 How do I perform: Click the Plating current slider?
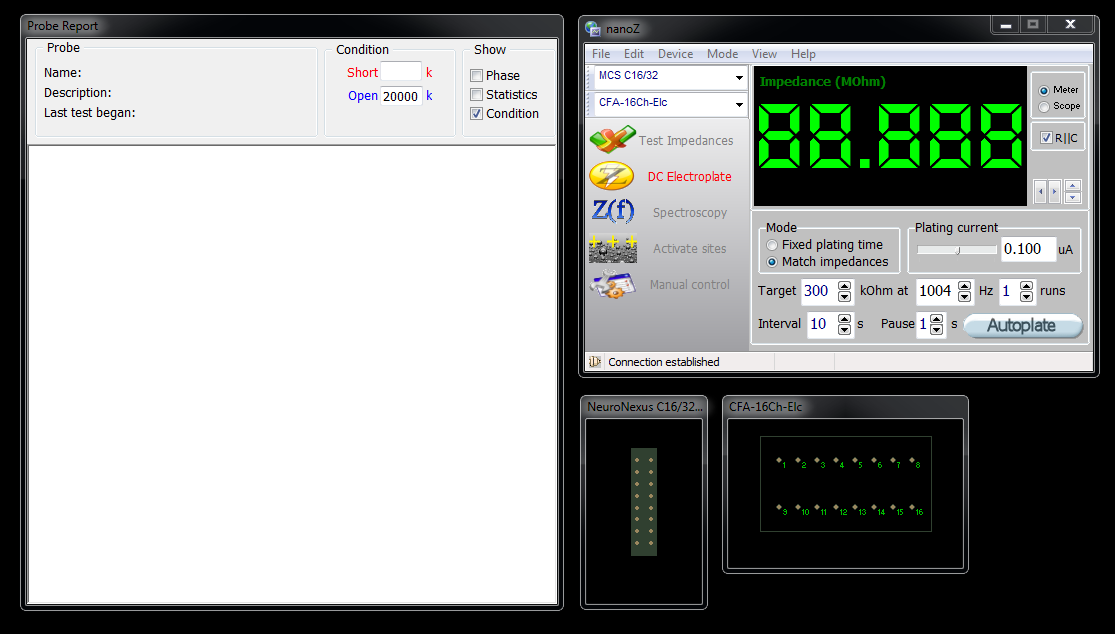point(957,250)
